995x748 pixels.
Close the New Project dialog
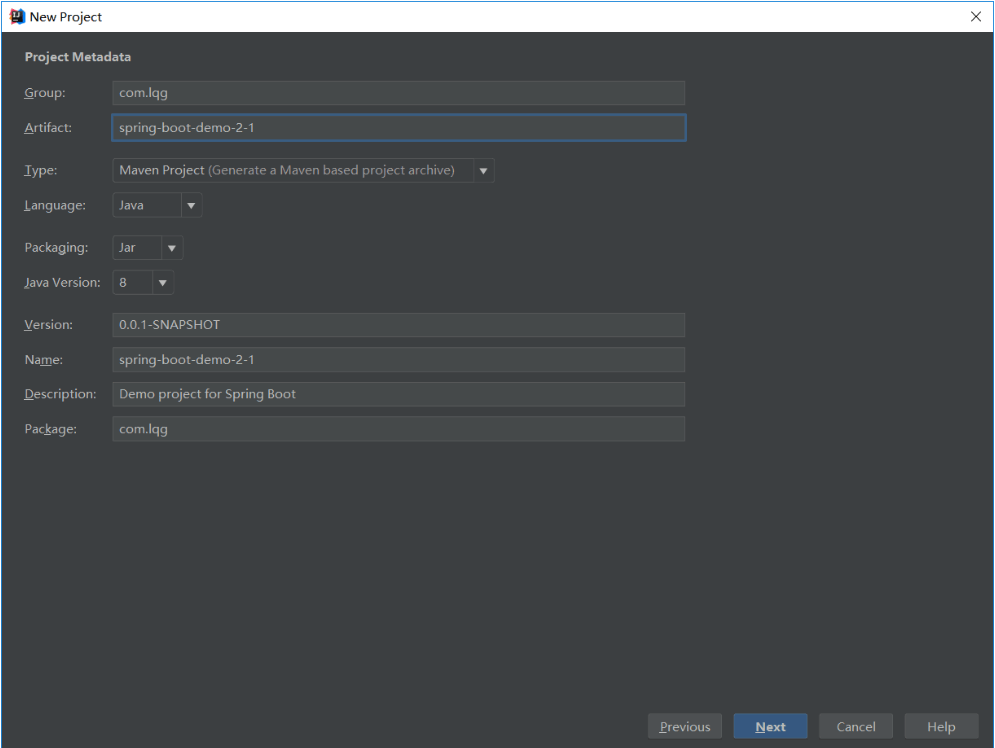pos(975,16)
